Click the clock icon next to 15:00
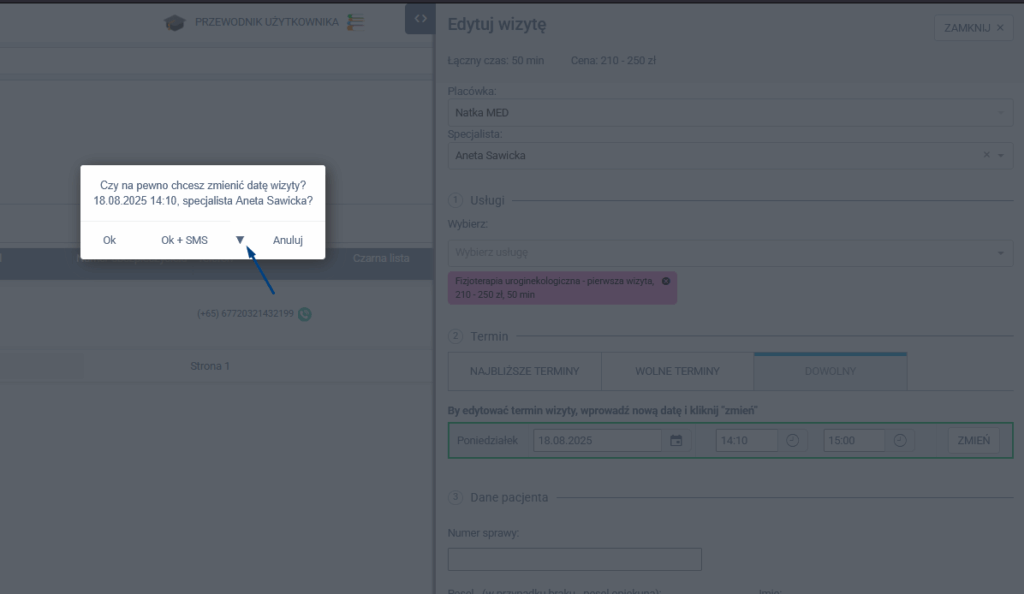The image size is (1024, 594). [900, 440]
